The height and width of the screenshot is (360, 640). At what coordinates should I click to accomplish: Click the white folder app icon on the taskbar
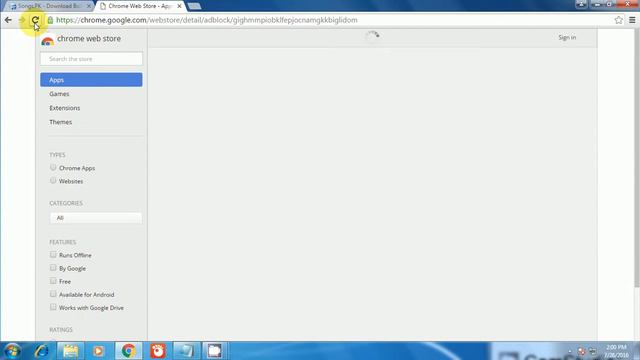214,351
